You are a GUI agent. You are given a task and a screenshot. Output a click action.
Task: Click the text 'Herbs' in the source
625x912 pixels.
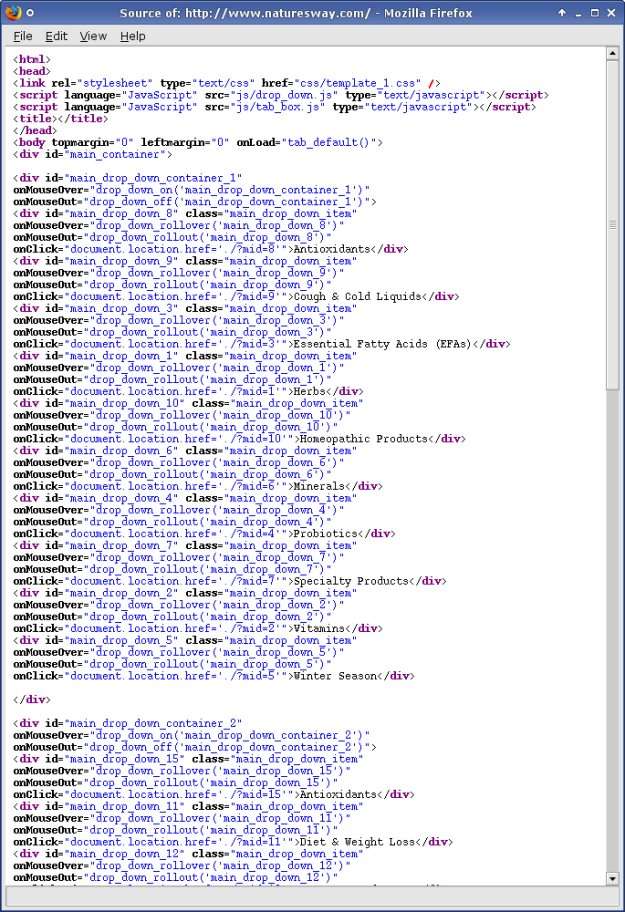click(309, 391)
